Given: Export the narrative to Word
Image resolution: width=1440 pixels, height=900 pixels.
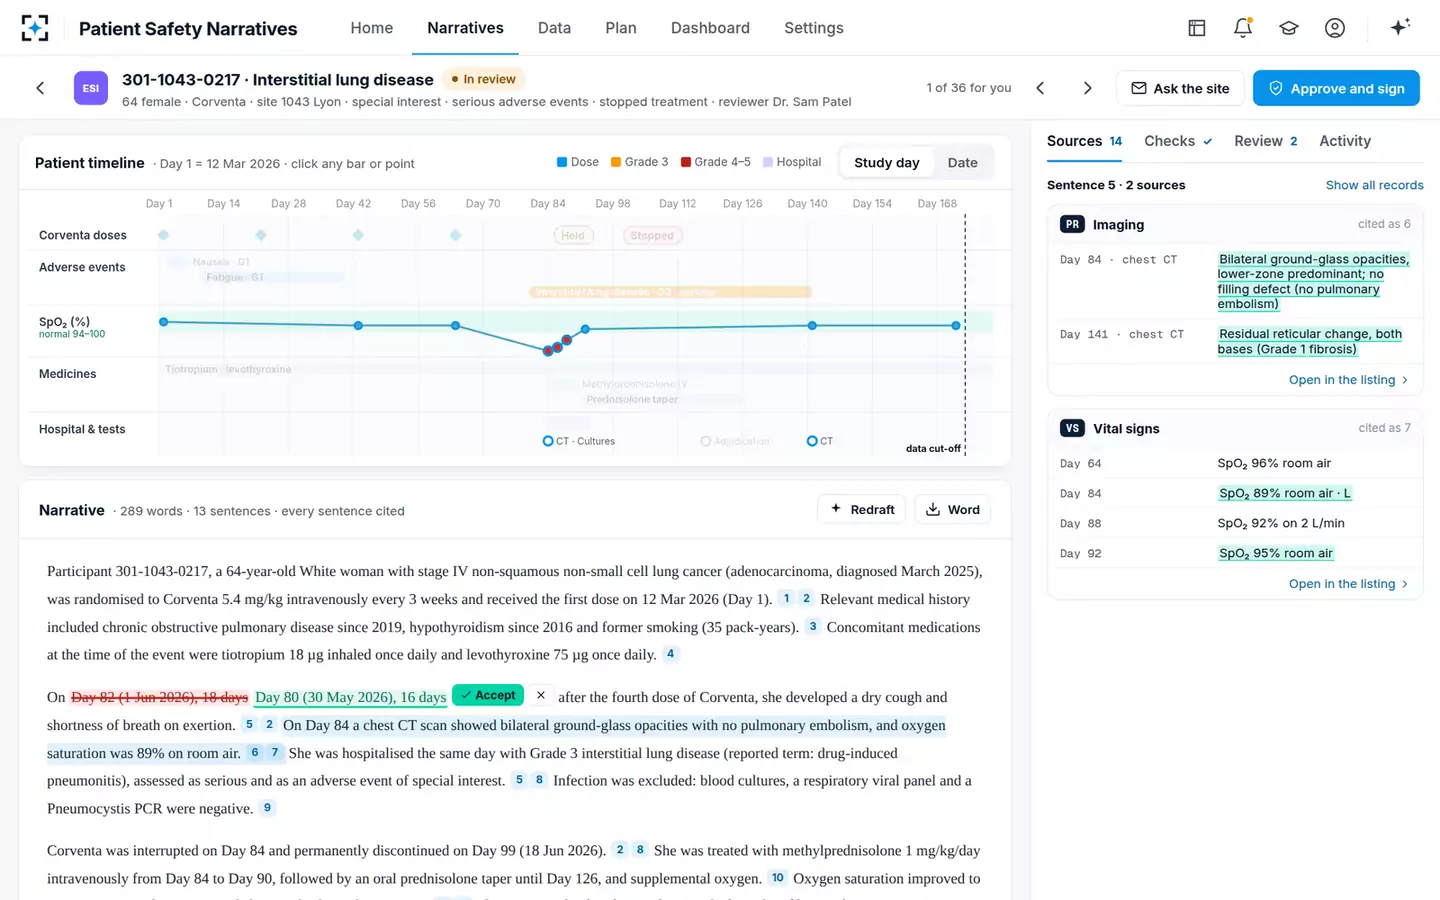Looking at the screenshot, I should point(953,509).
